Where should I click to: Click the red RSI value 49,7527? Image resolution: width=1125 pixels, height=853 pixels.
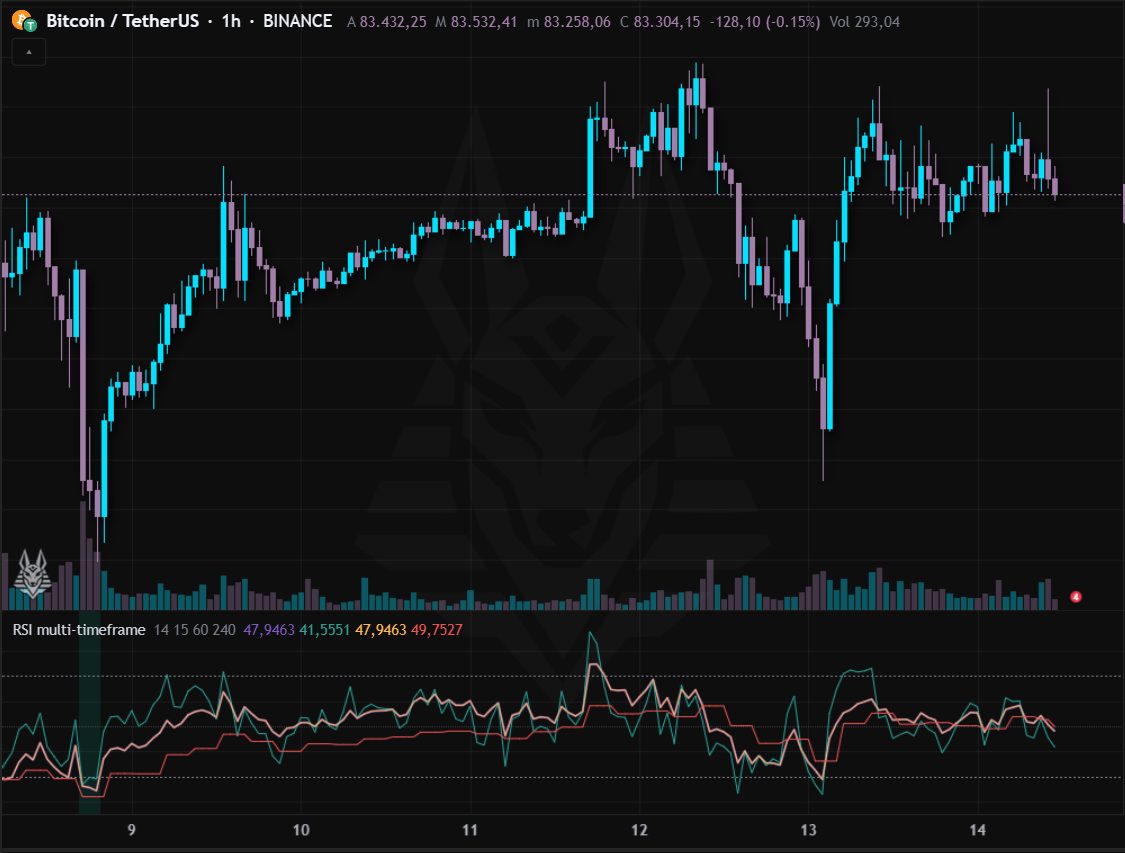(x=436, y=630)
